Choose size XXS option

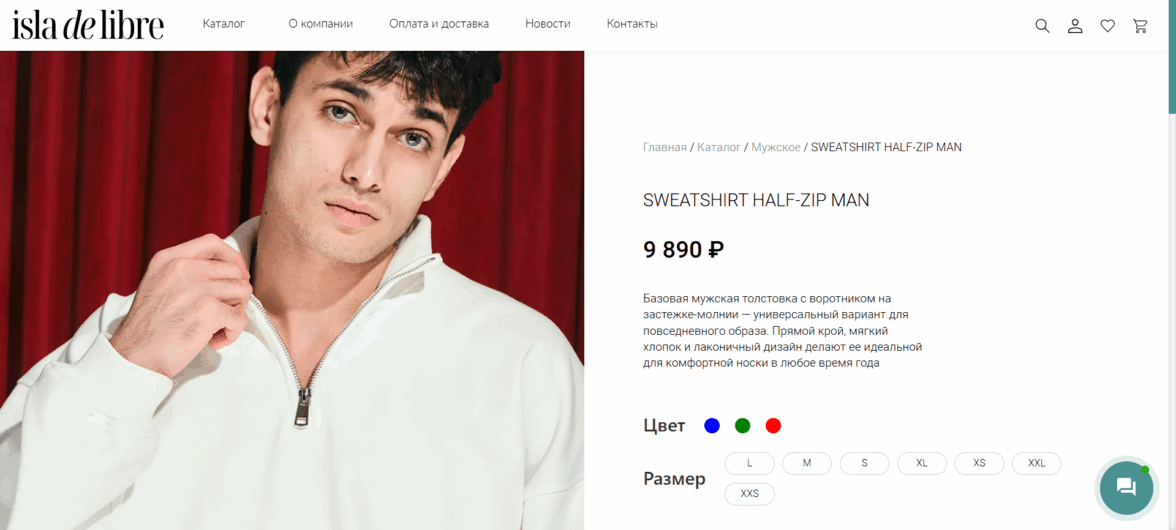749,494
